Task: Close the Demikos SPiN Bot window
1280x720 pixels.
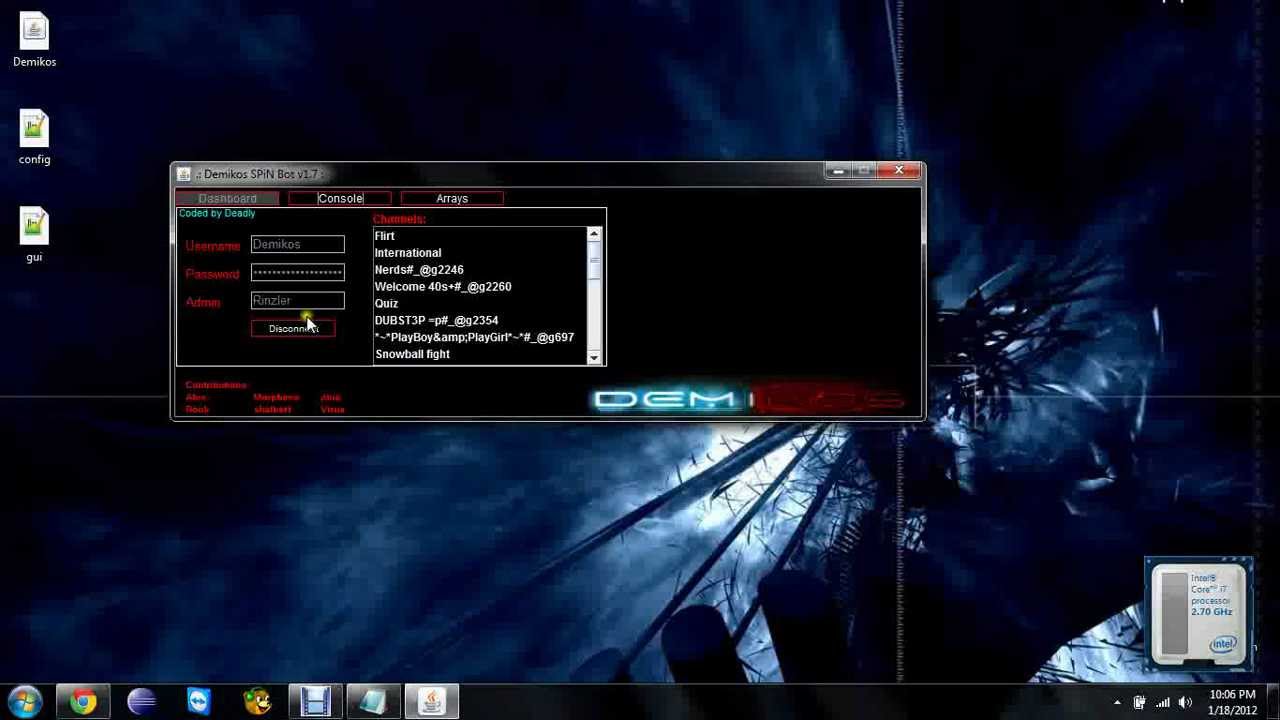Action: click(x=898, y=172)
